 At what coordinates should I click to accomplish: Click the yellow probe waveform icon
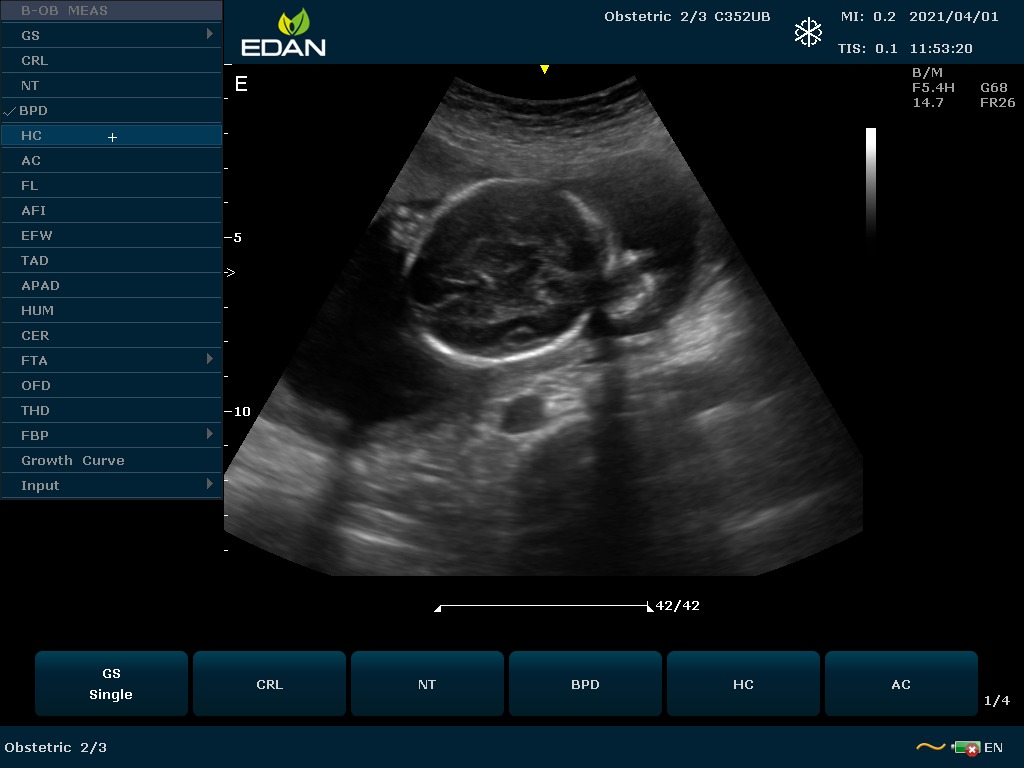pos(930,747)
